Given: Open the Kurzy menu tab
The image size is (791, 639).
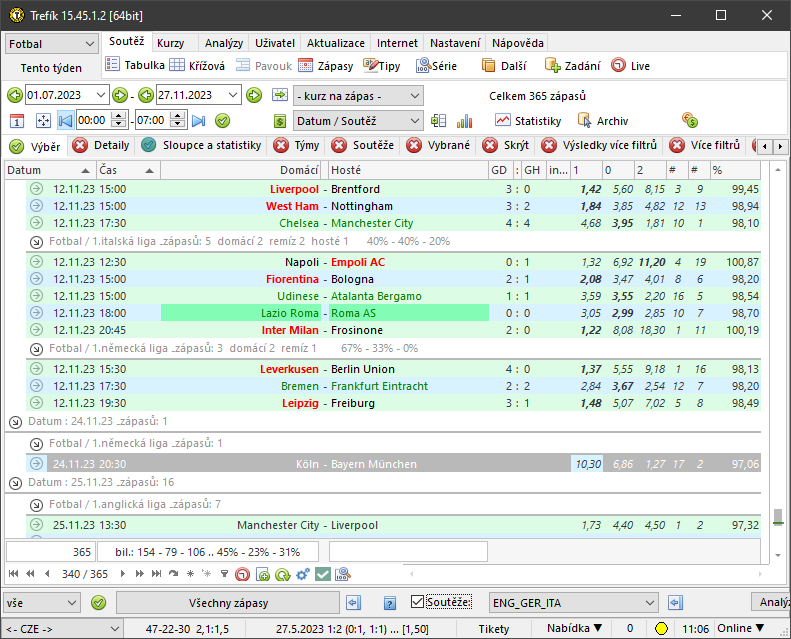Looking at the screenshot, I should (x=171, y=43).
